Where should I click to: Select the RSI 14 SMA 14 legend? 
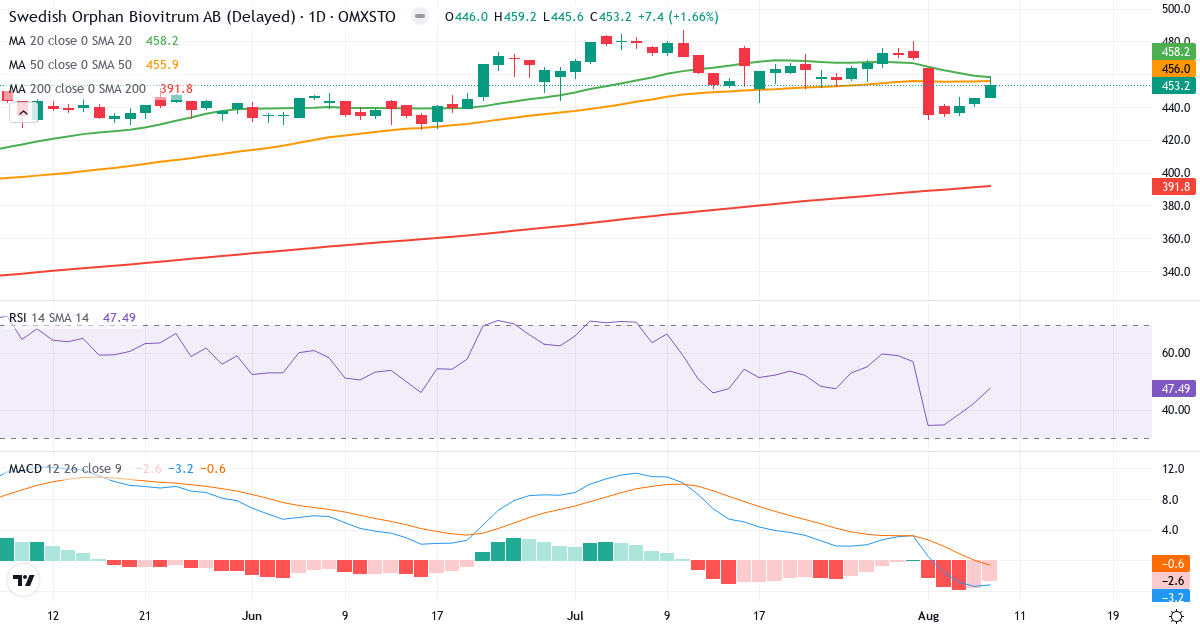click(49, 318)
